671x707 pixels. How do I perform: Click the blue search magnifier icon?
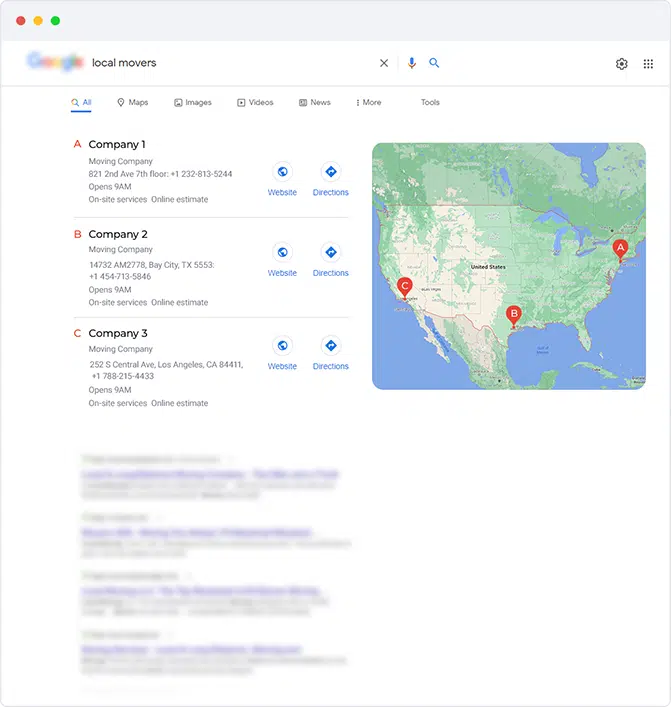[x=434, y=63]
